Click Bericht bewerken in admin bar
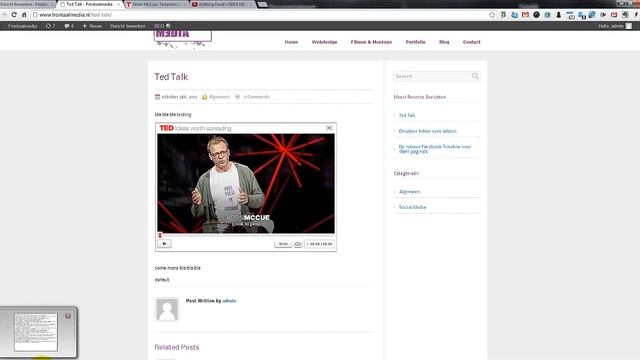 [127, 26]
